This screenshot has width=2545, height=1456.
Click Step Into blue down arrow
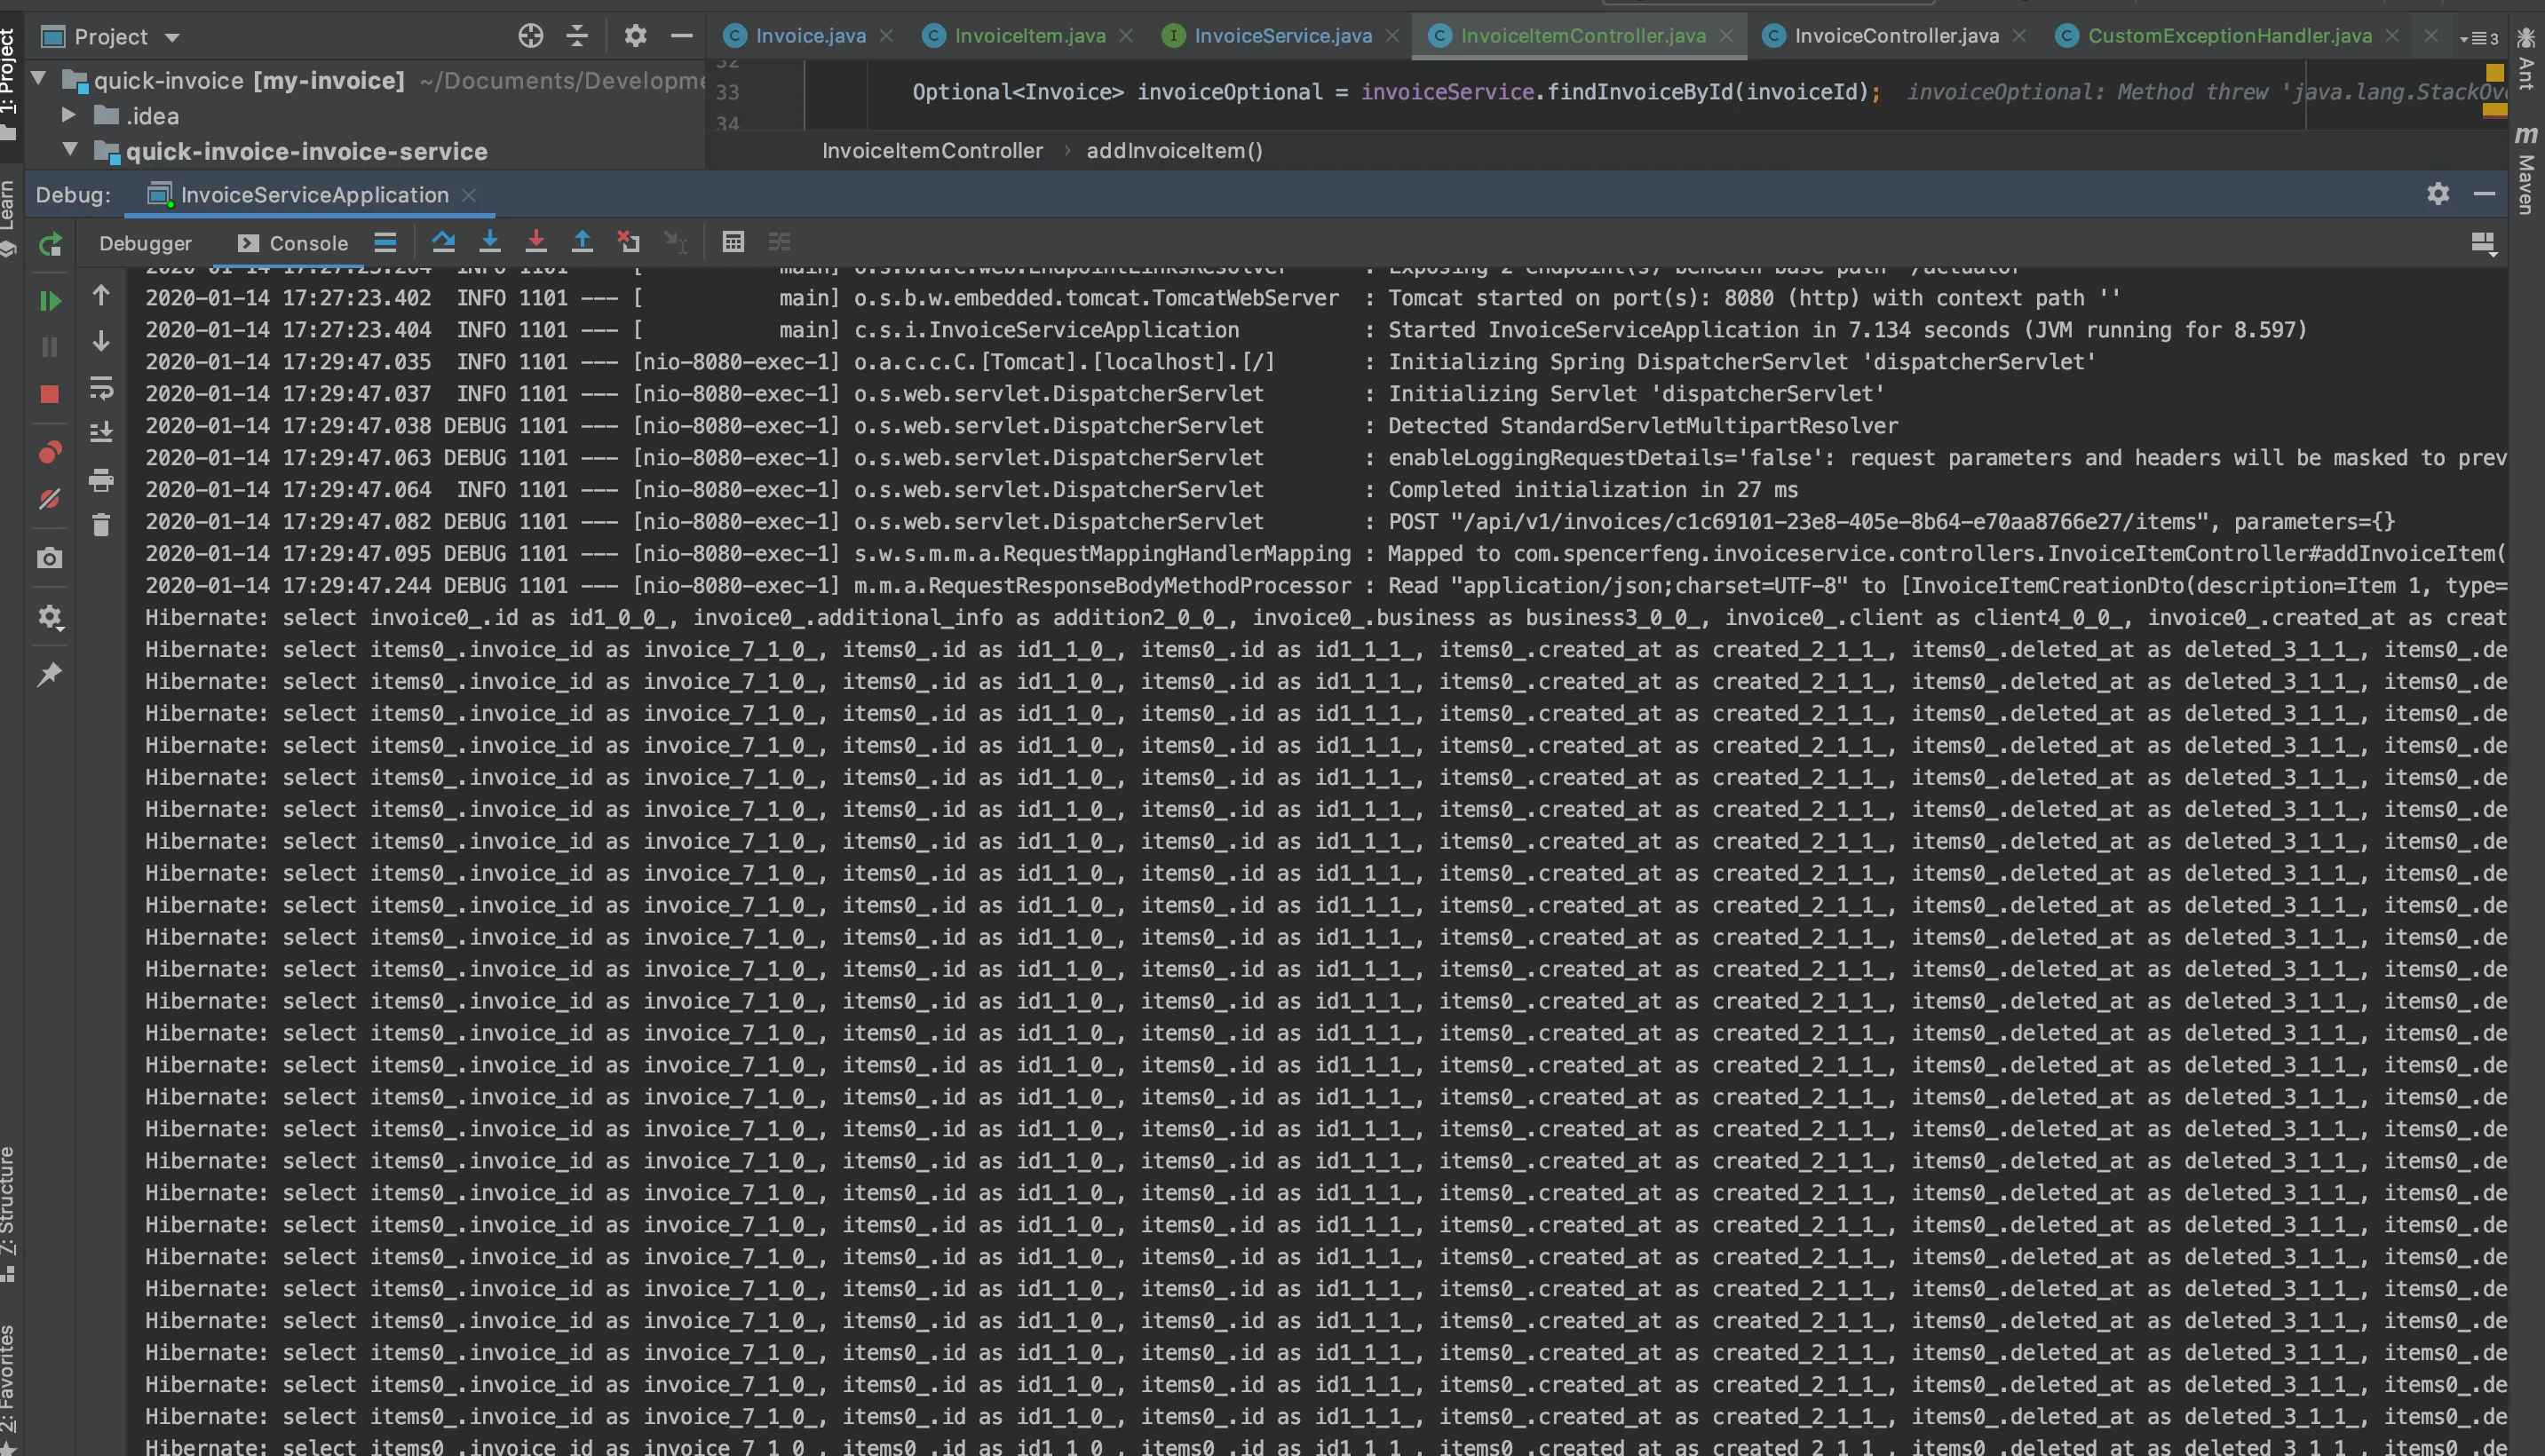coord(490,242)
